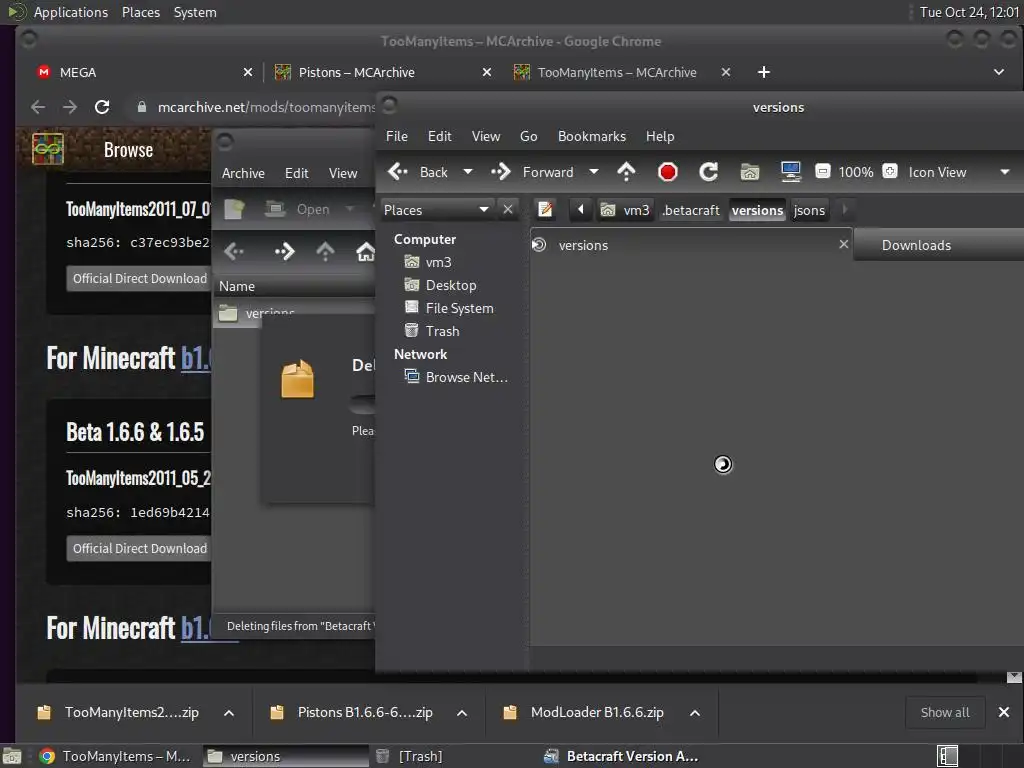Toggle the location text entry pencil icon

[545, 210]
